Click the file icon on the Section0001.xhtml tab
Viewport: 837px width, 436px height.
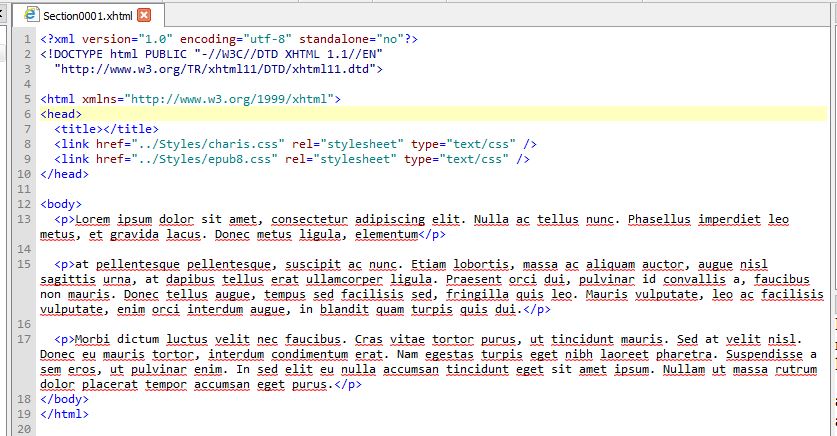pos(31,15)
